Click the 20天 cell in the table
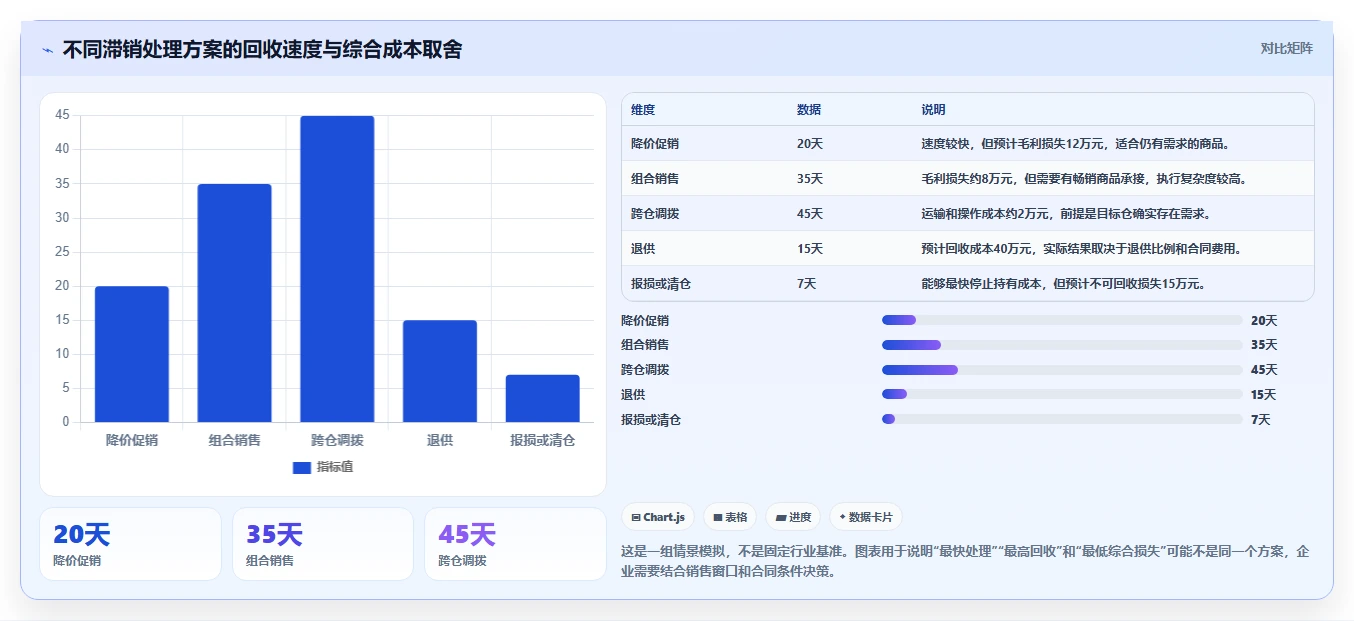Viewport: 1354px width, 621px height. point(810,144)
